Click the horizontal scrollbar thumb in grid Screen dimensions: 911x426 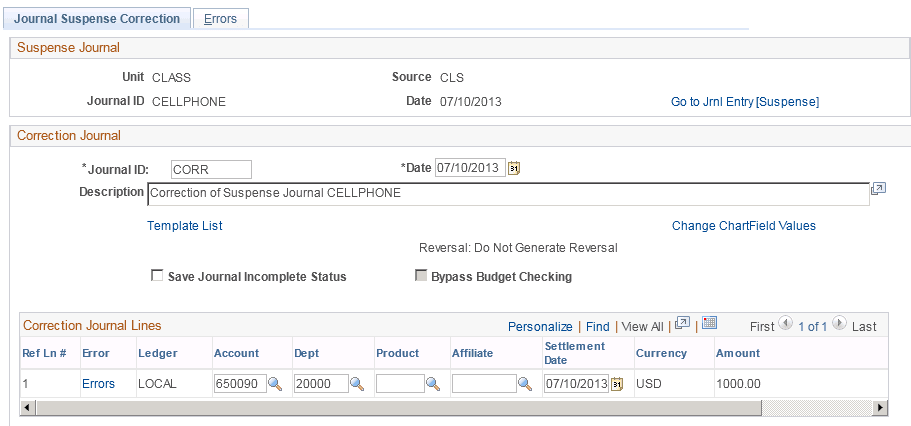(397, 407)
